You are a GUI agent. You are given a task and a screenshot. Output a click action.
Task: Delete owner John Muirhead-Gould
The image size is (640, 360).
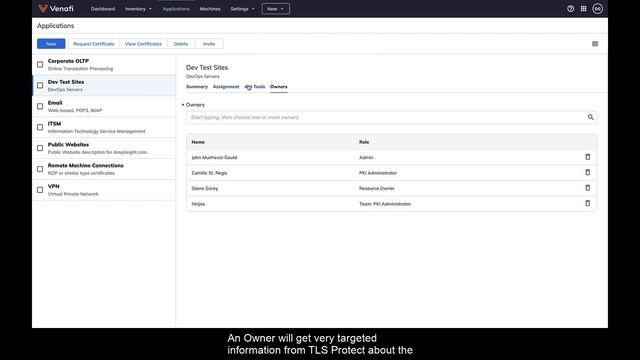[587, 157]
